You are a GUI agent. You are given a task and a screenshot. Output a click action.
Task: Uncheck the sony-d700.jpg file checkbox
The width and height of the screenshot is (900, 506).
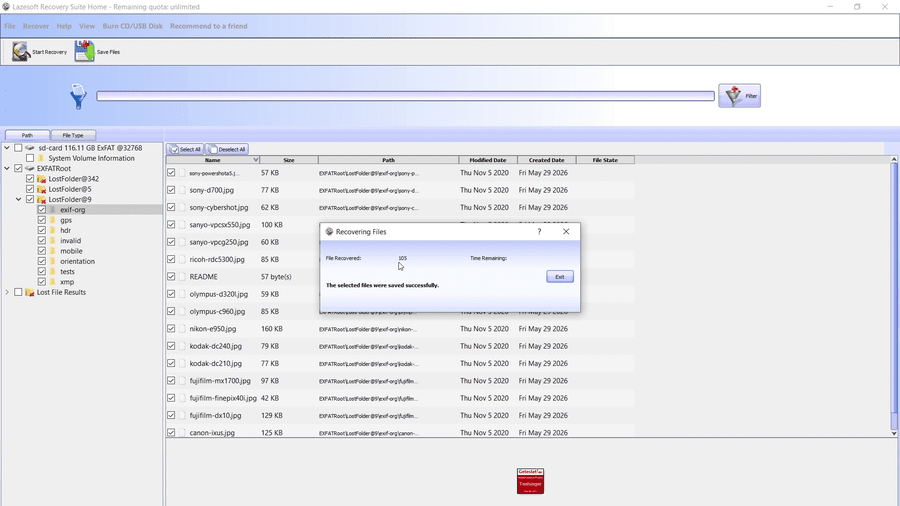click(x=171, y=190)
